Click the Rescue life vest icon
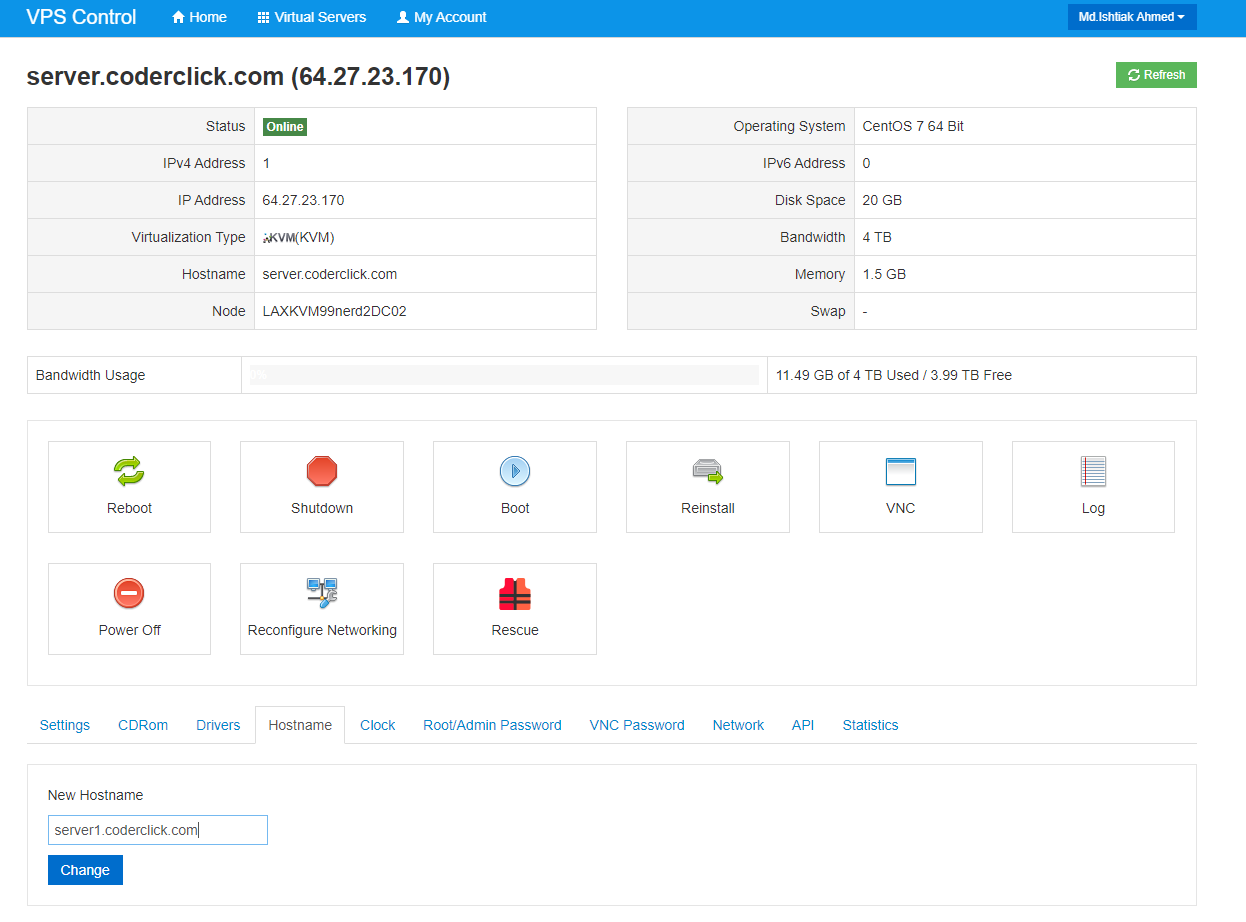 (x=515, y=593)
